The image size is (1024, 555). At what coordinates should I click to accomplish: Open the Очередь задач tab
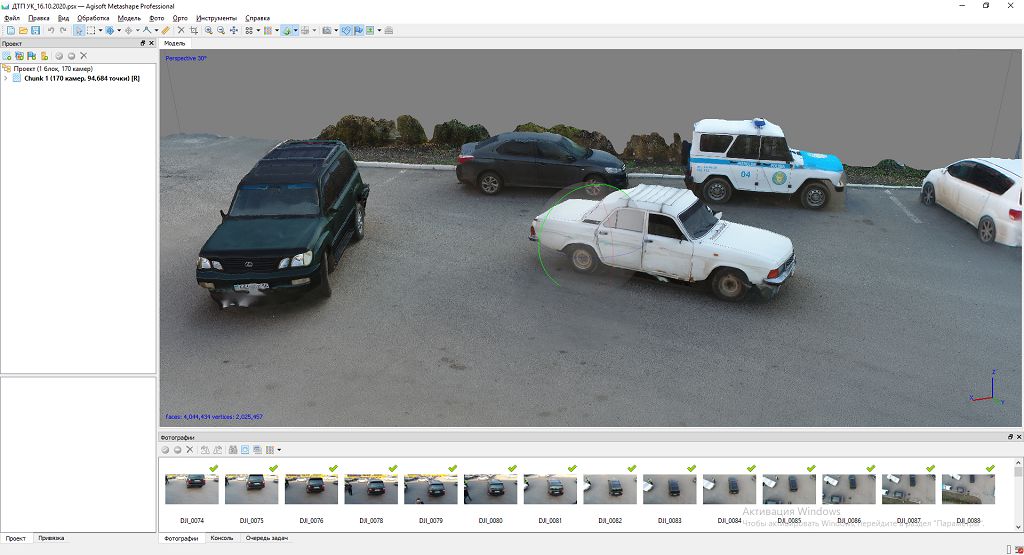pyautogui.click(x=266, y=538)
